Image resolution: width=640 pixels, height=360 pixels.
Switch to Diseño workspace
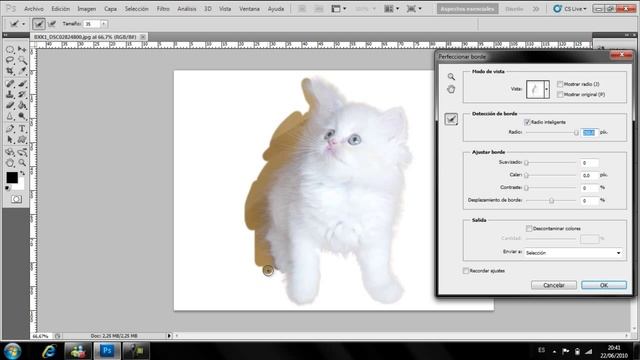click(x=514, y=9)
